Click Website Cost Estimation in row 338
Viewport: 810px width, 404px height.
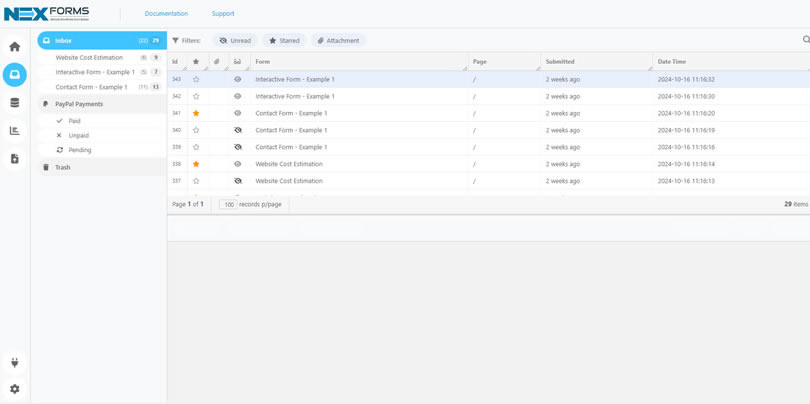289,164
